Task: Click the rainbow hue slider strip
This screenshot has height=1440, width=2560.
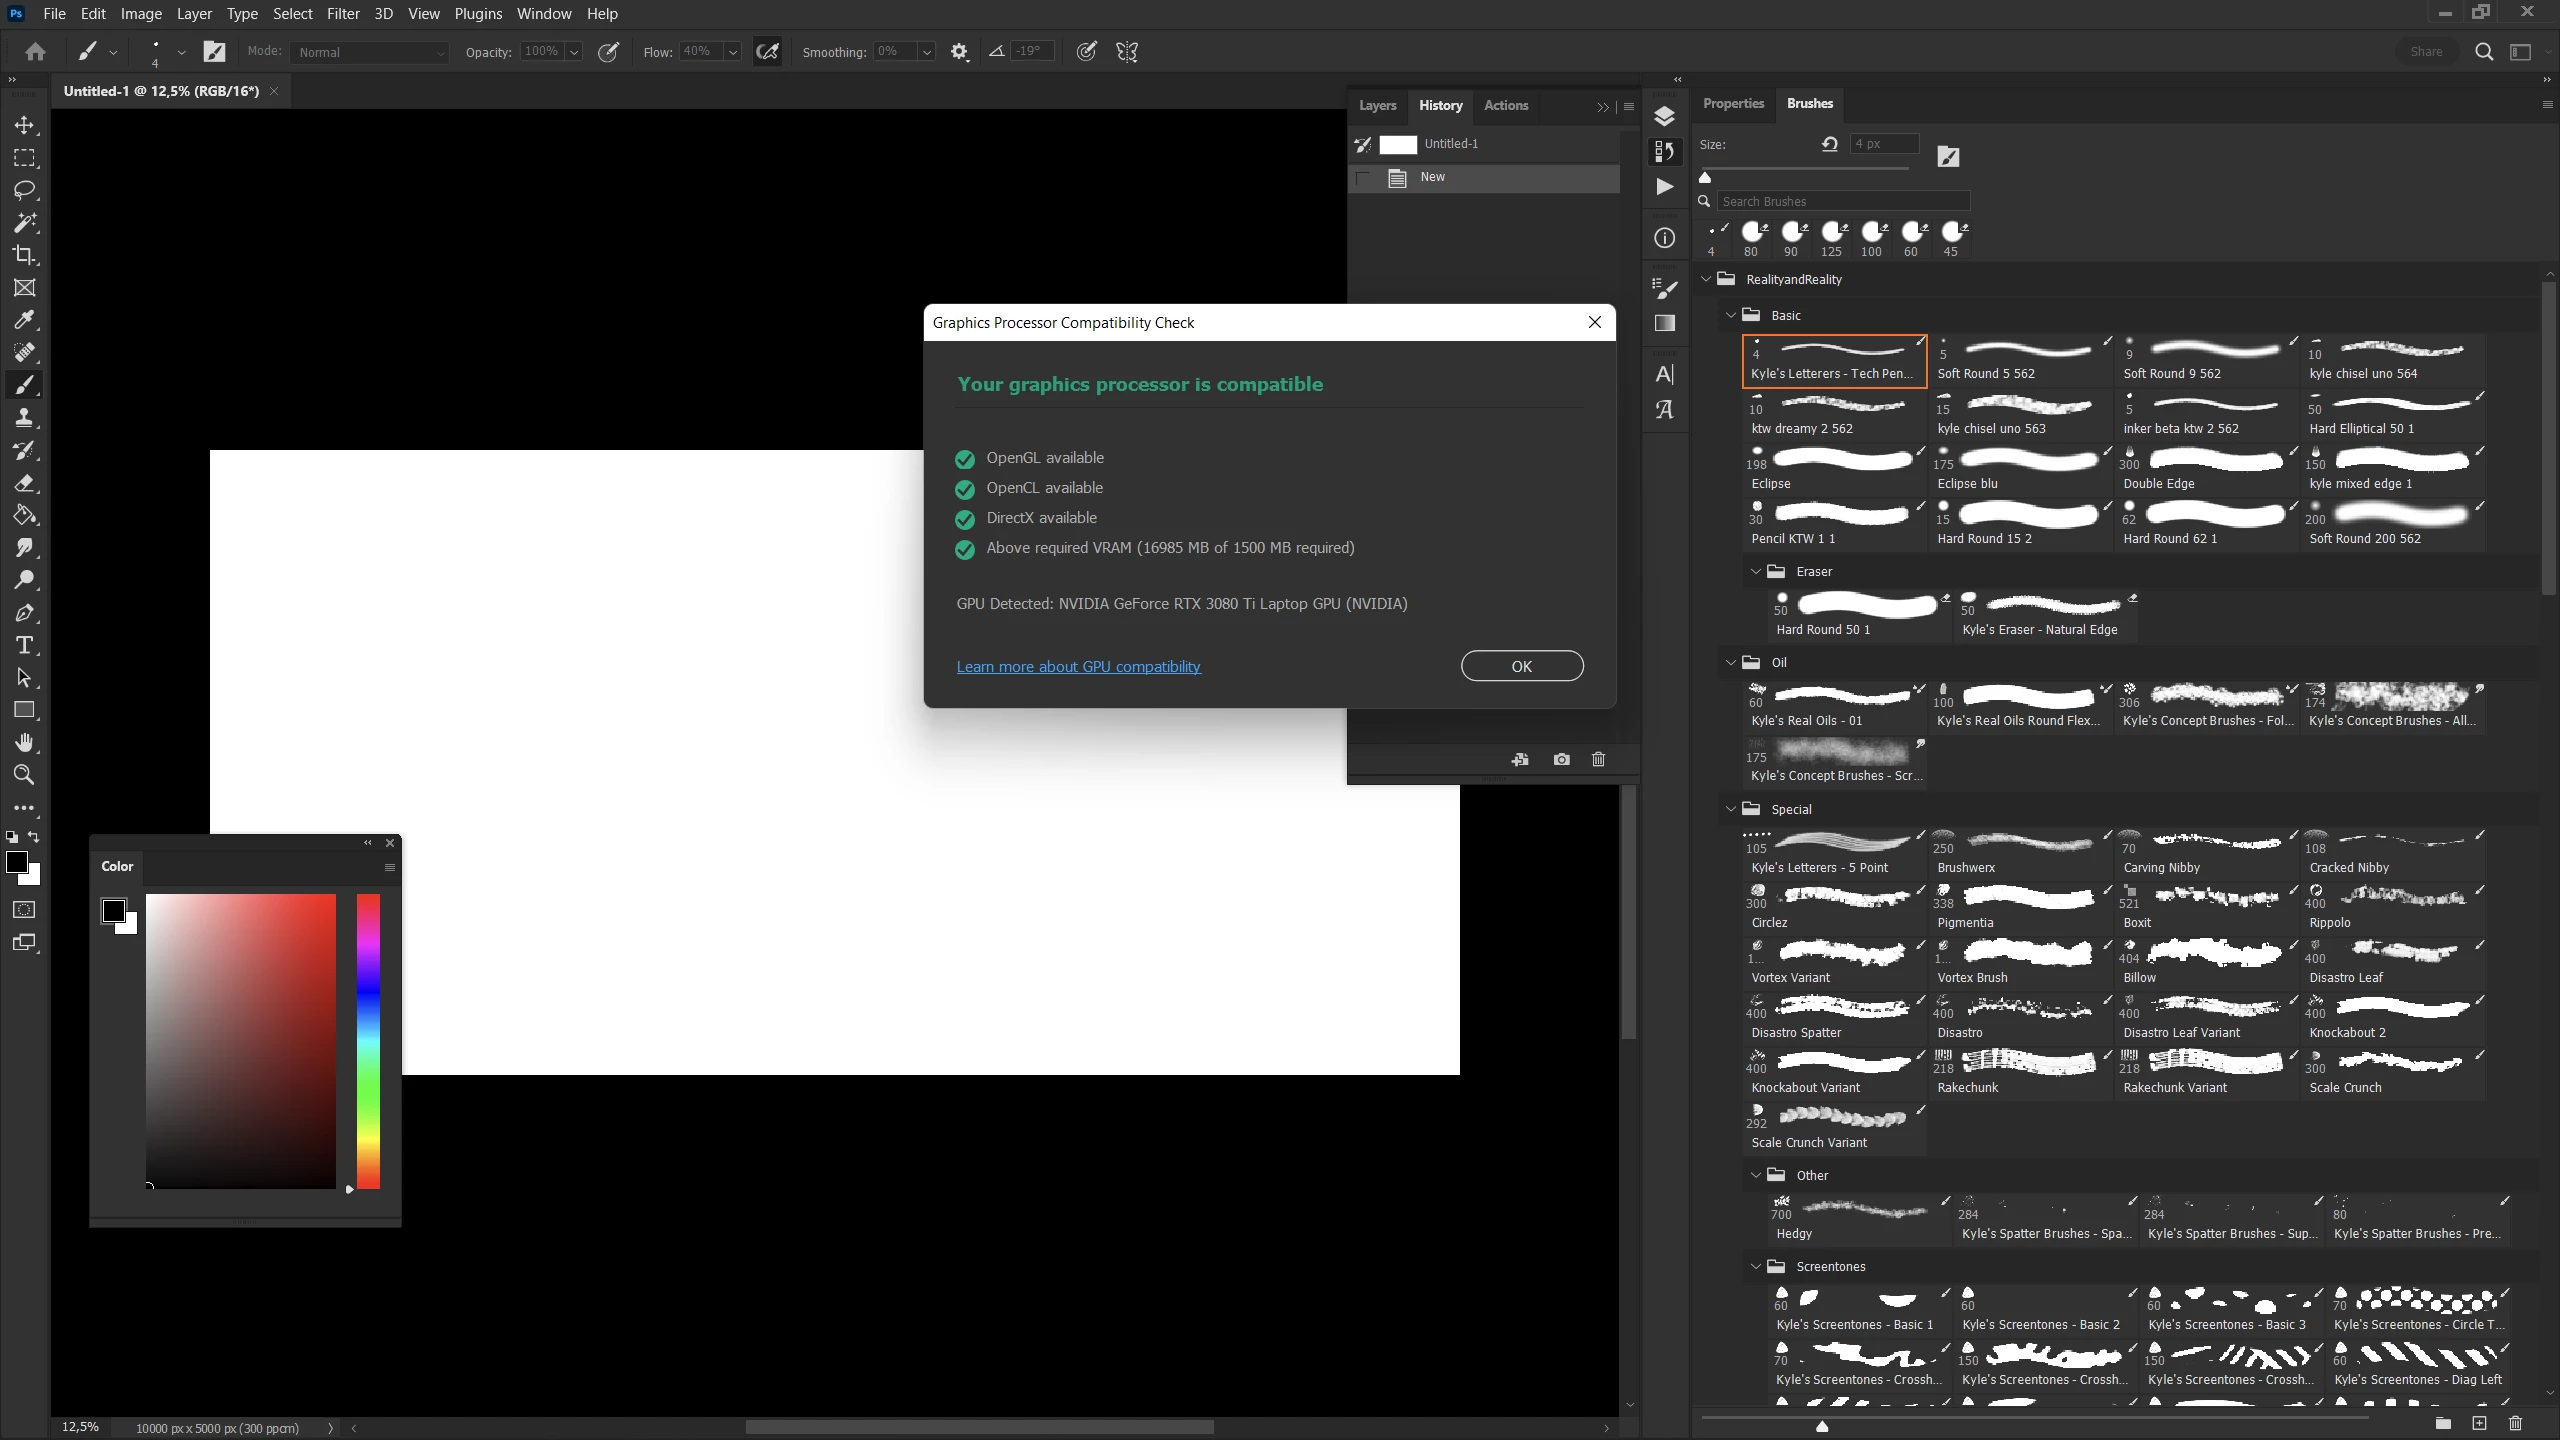Action: point(368,1040)
